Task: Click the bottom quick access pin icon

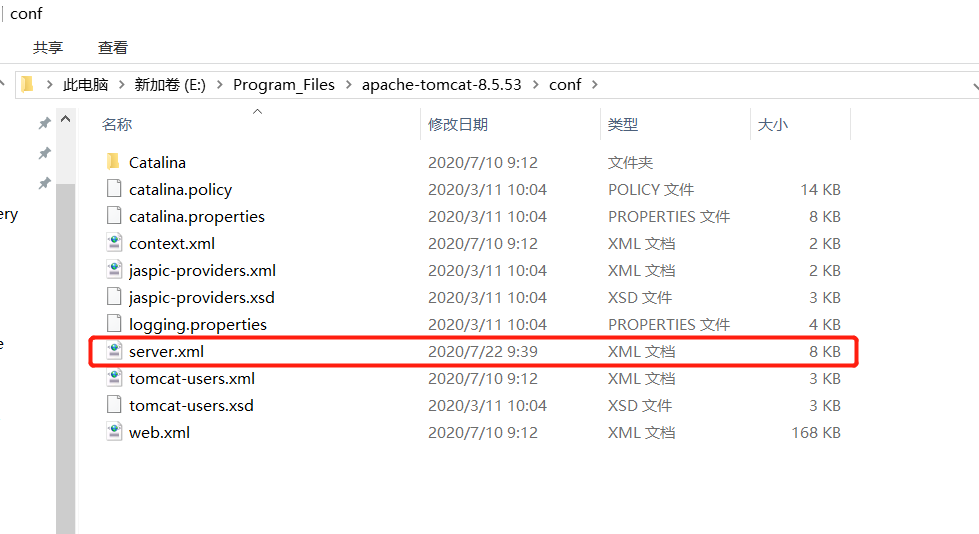Action: (x=44, y=183)
